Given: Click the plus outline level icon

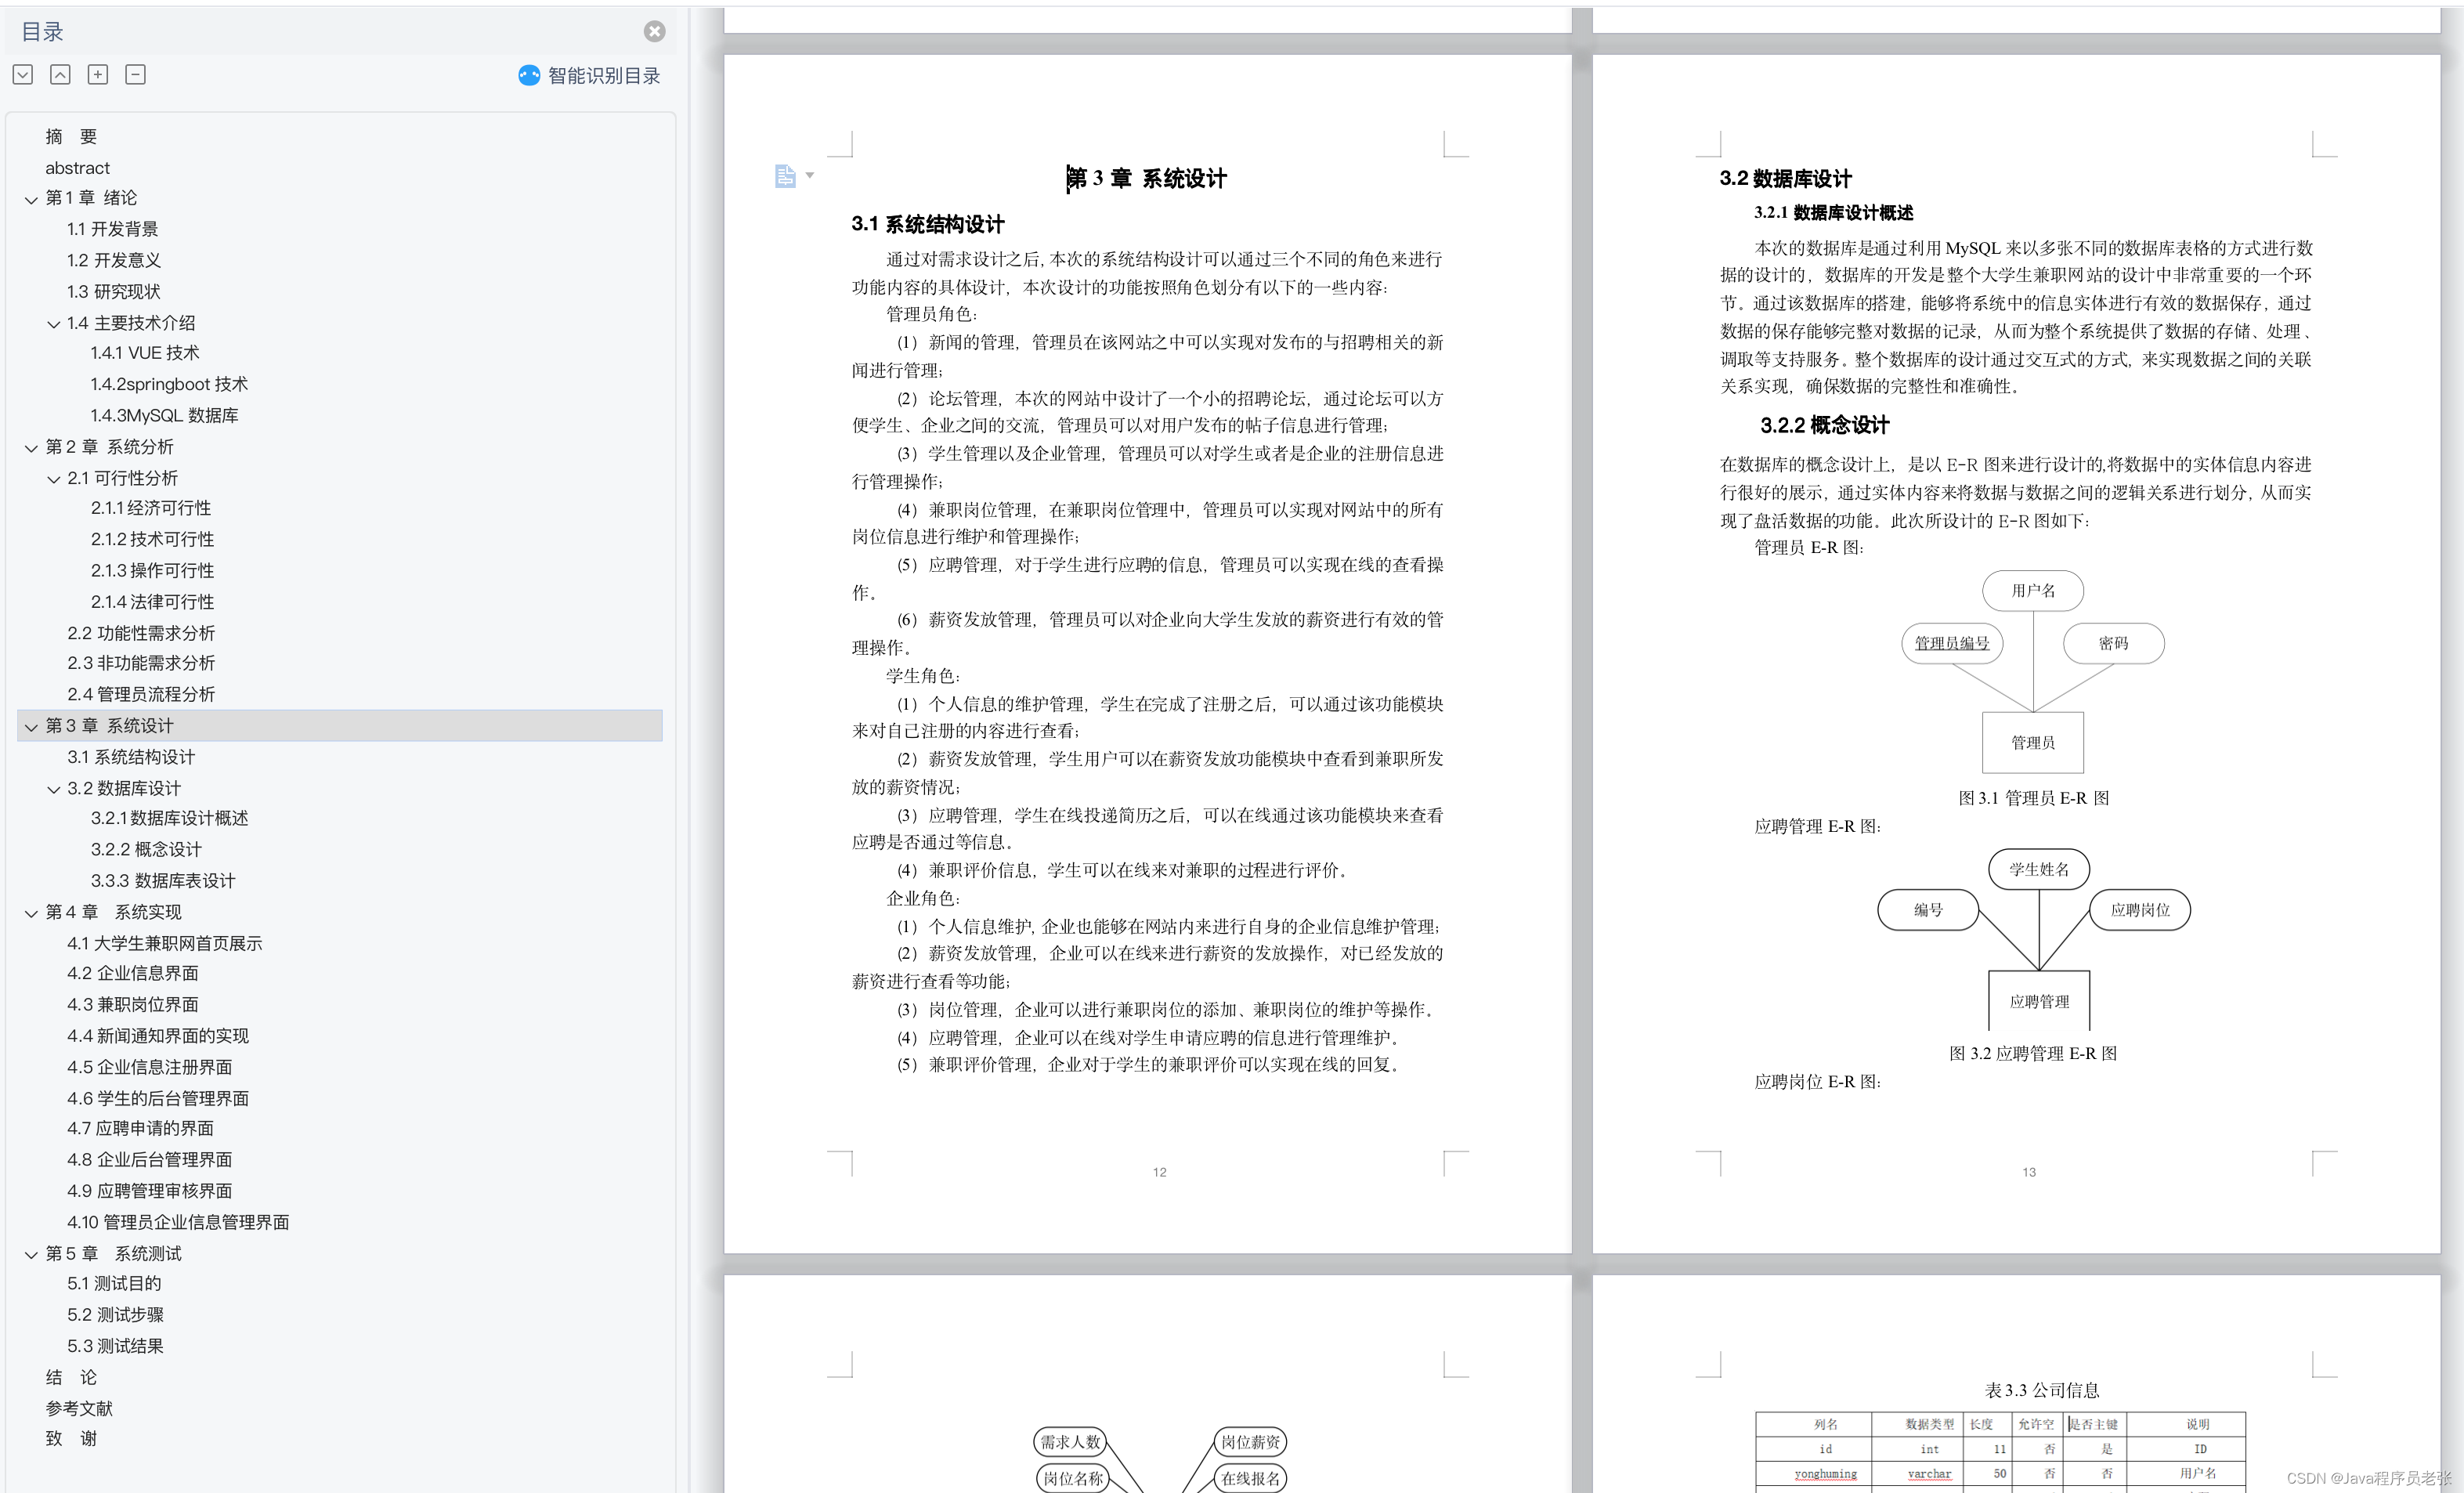Looking at the screenshot, I should click(x=98, y=75).
